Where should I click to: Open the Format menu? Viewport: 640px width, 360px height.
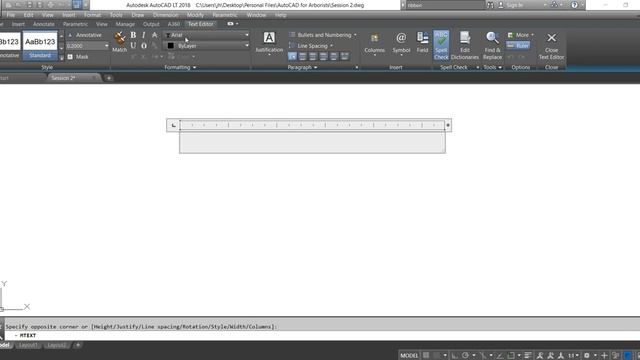click(x=92, y=15)
